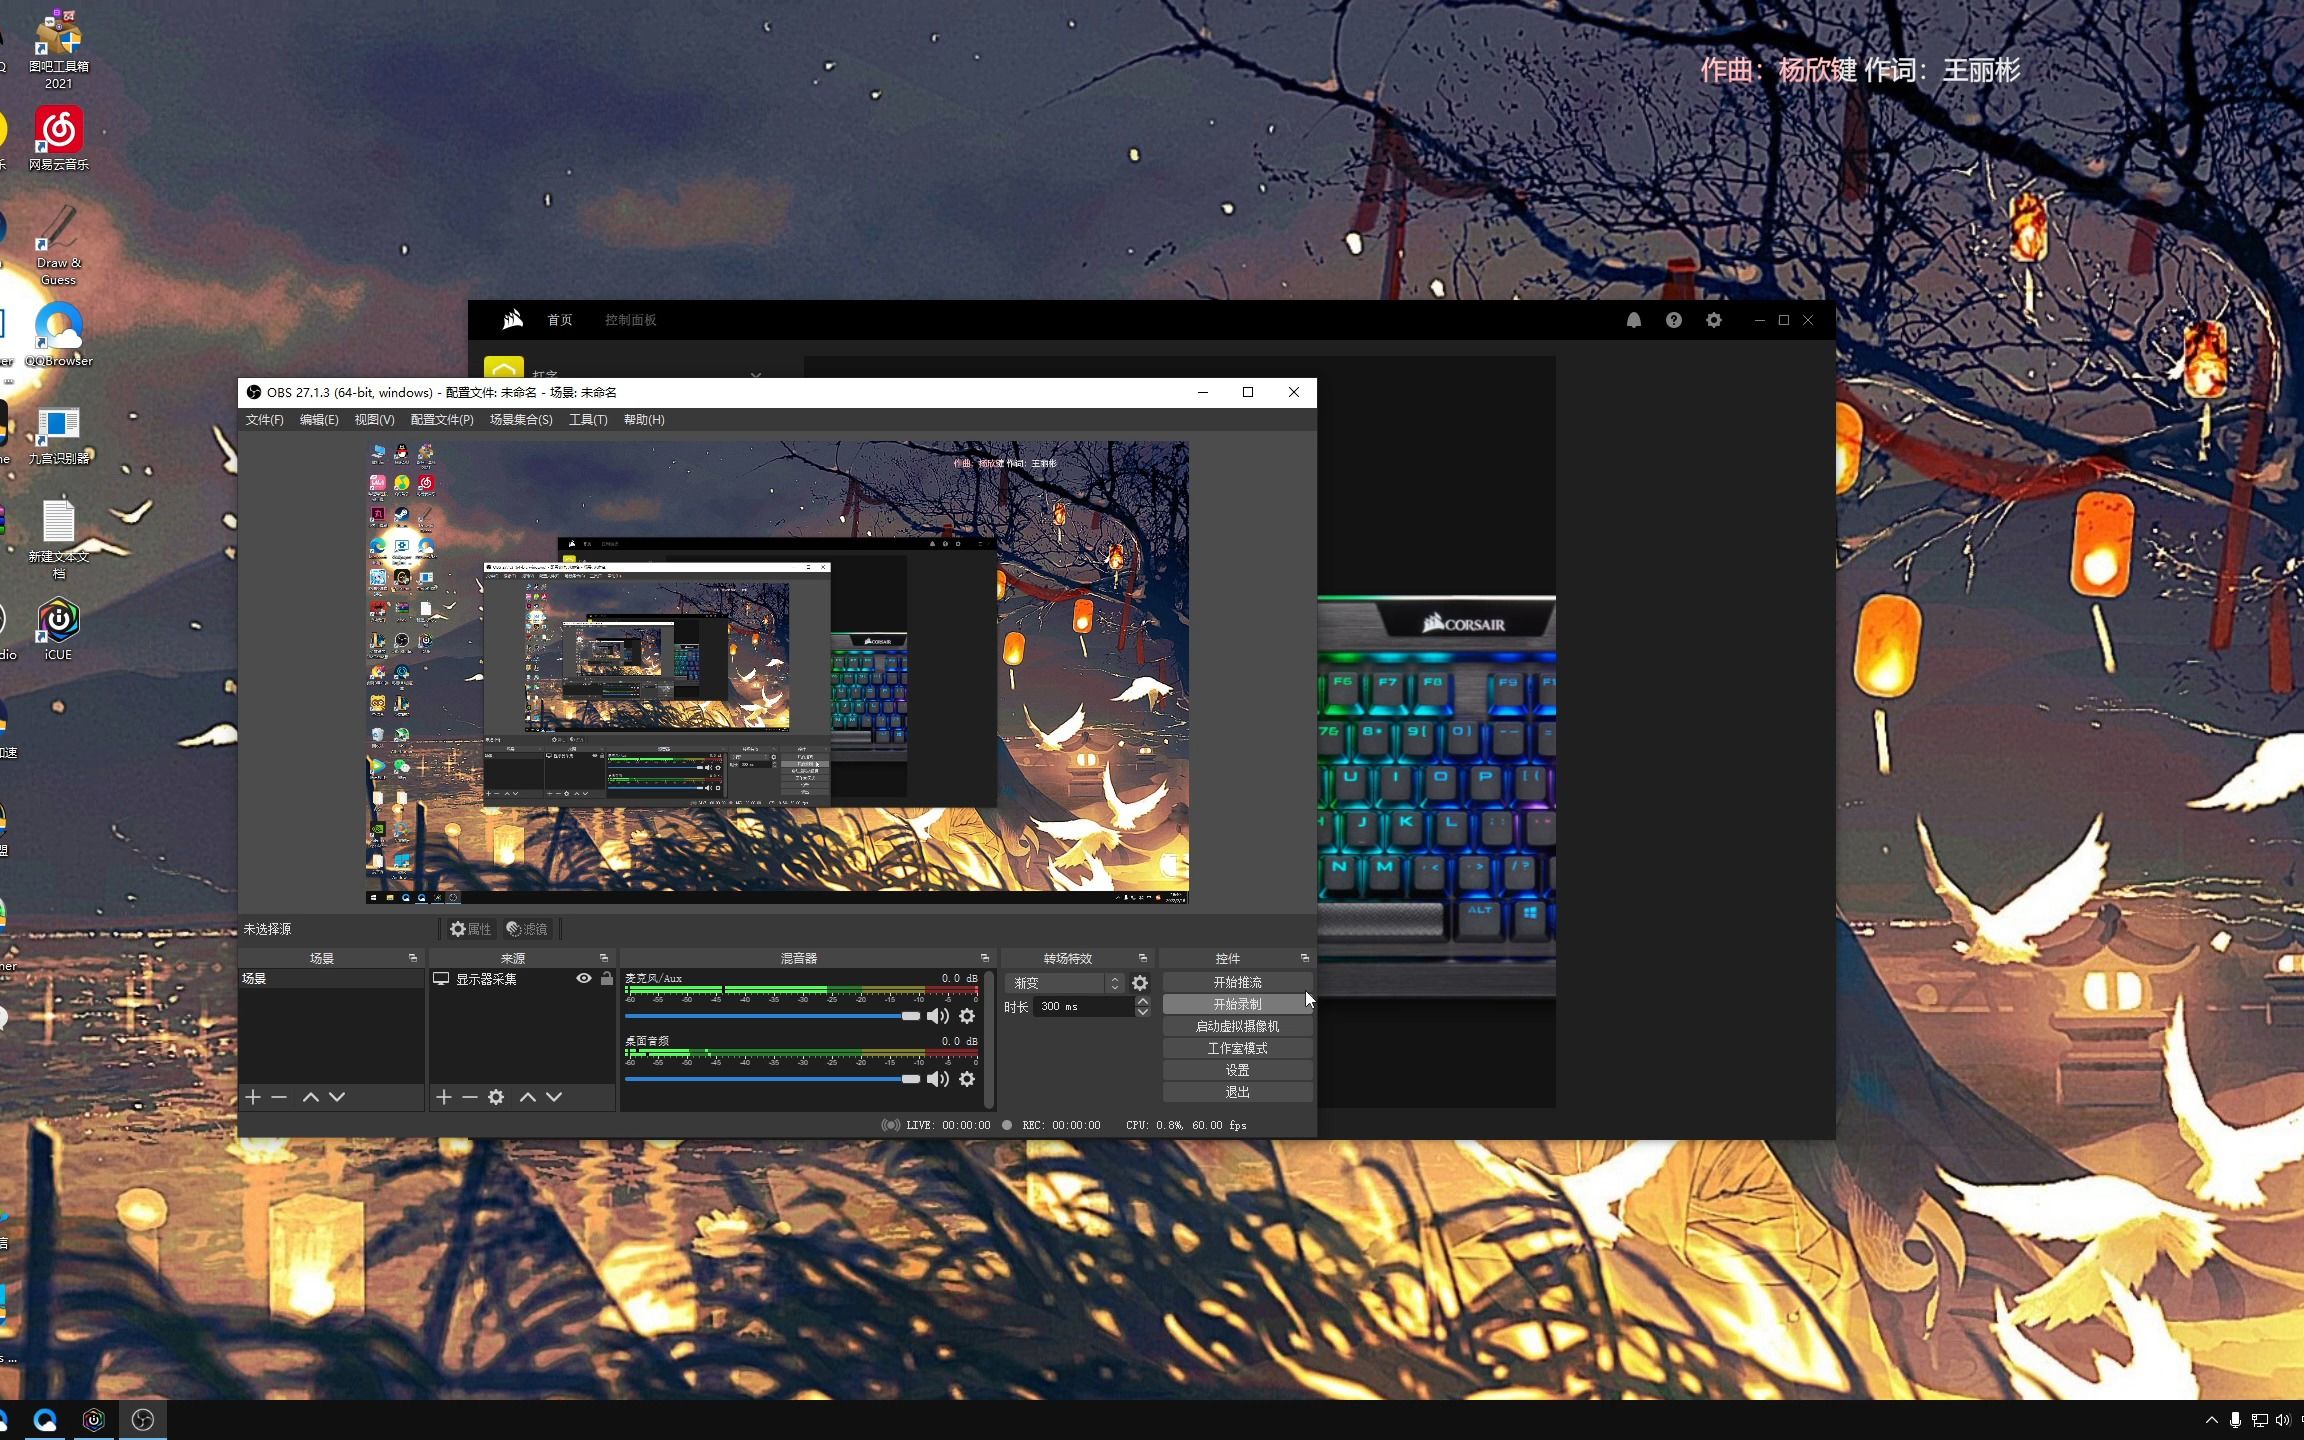
Task: Increase 时长 duration with up arrow
Action: [1142, 1001]
